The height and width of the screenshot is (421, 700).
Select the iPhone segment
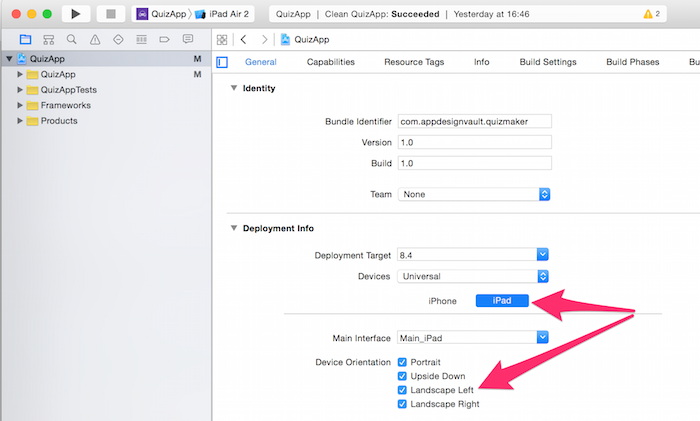click(x=442, y=301)
